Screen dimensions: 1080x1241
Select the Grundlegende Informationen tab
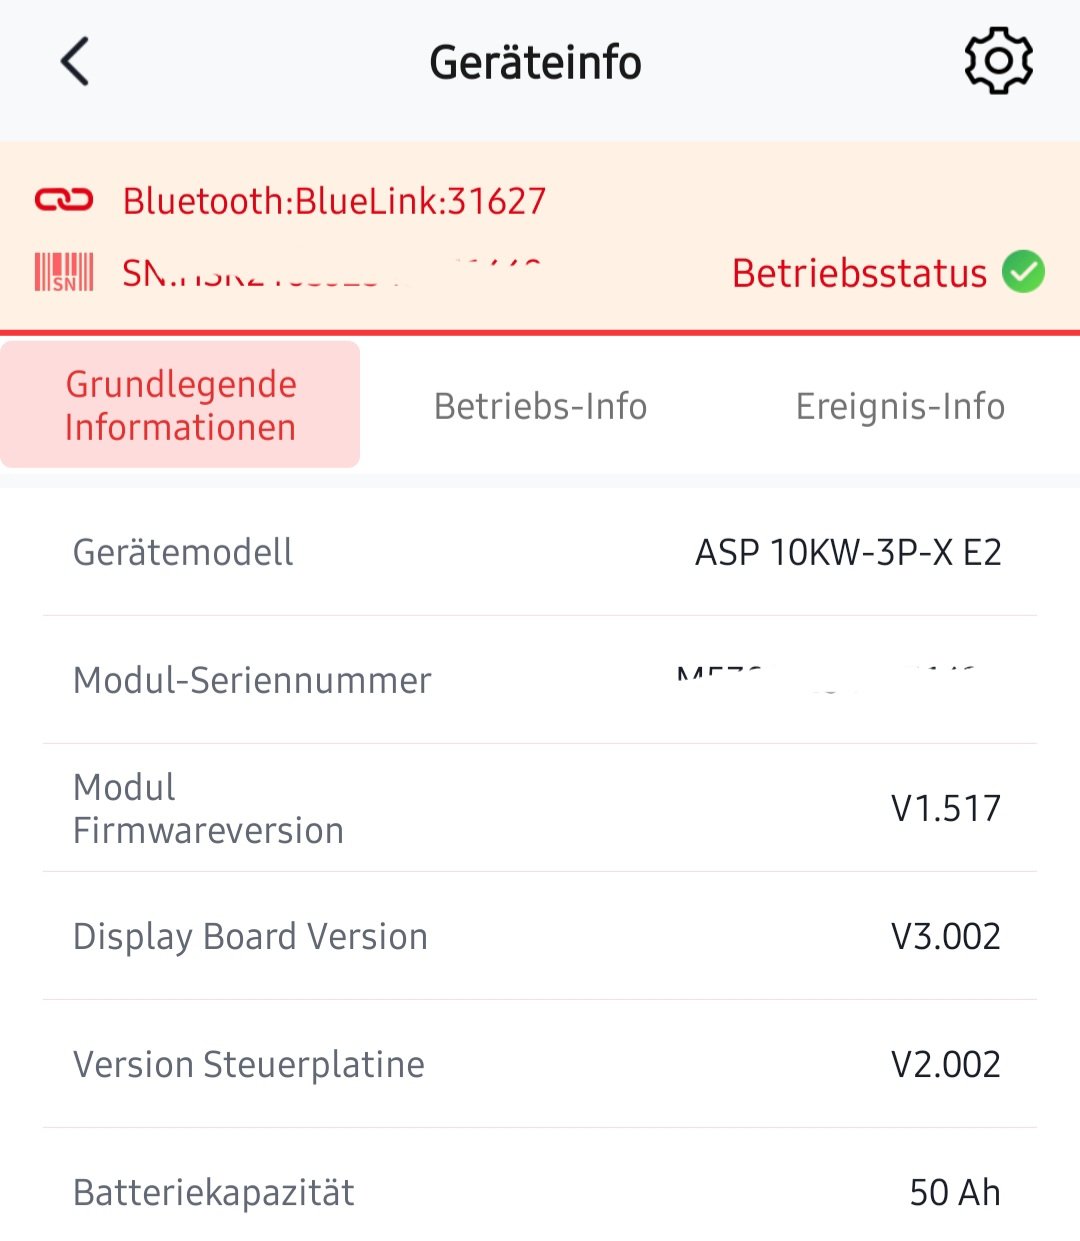(181, 405)
